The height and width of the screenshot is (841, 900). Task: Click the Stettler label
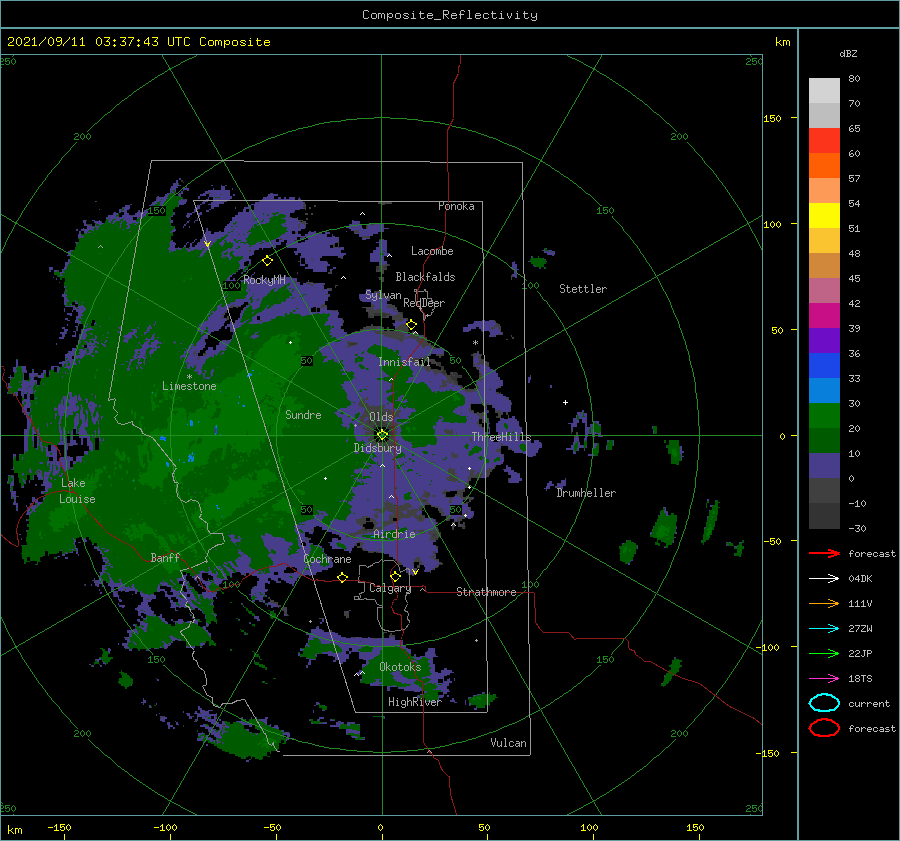(583, 289)
